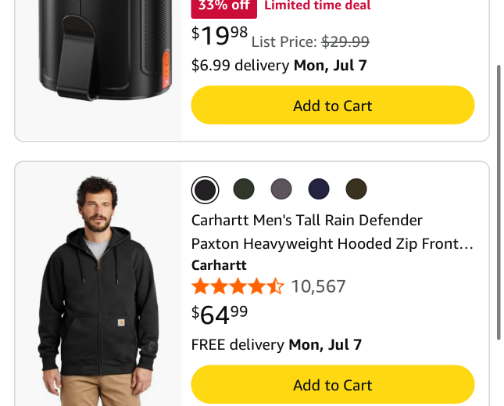
Task: Select the black color swatch for the hoodie
Action: click(205, 190)
